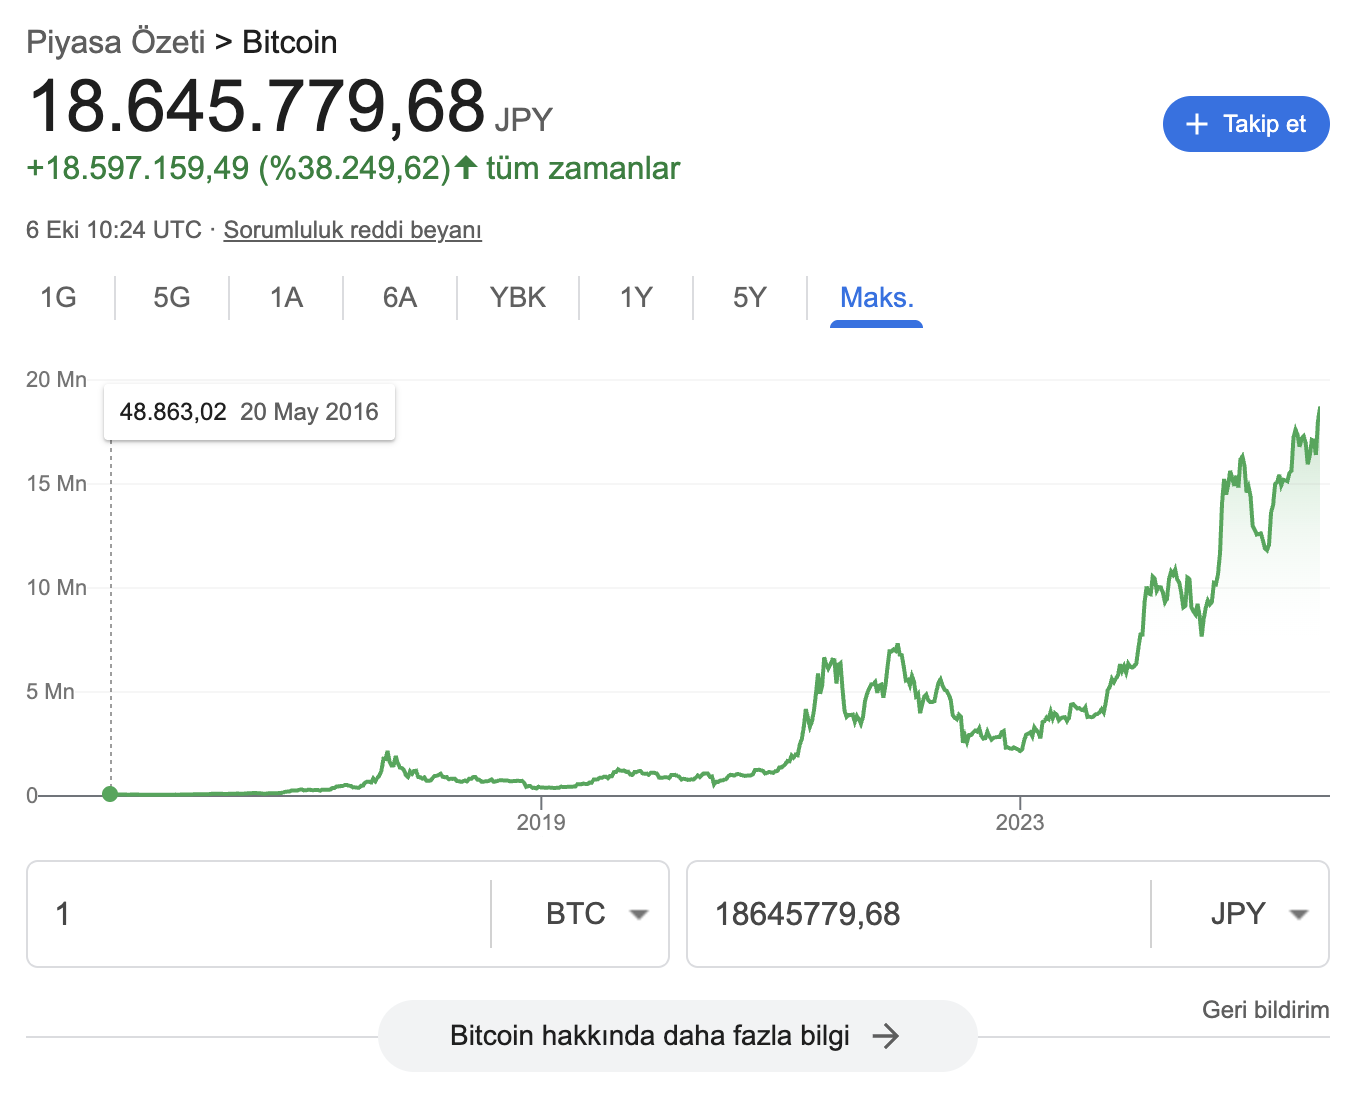Click the Piyasa Özeti breadcrumb
Screen dimensions: 1368x1102
coord(115,42)
